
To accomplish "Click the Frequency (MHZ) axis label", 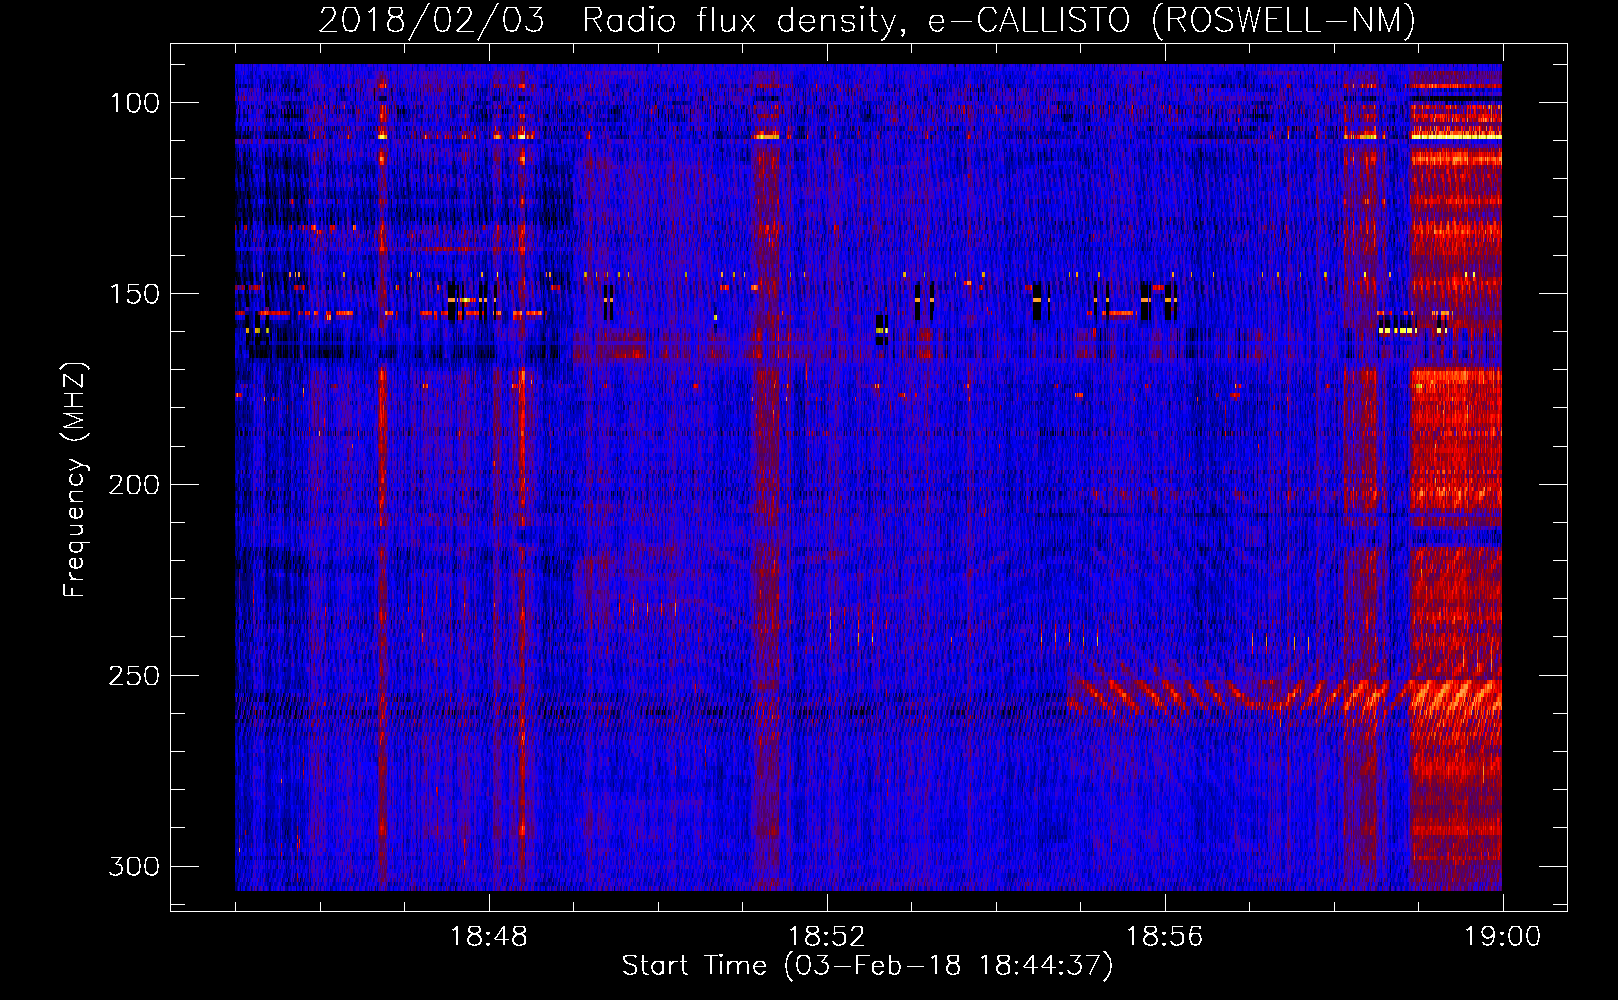I will [75, 479].
